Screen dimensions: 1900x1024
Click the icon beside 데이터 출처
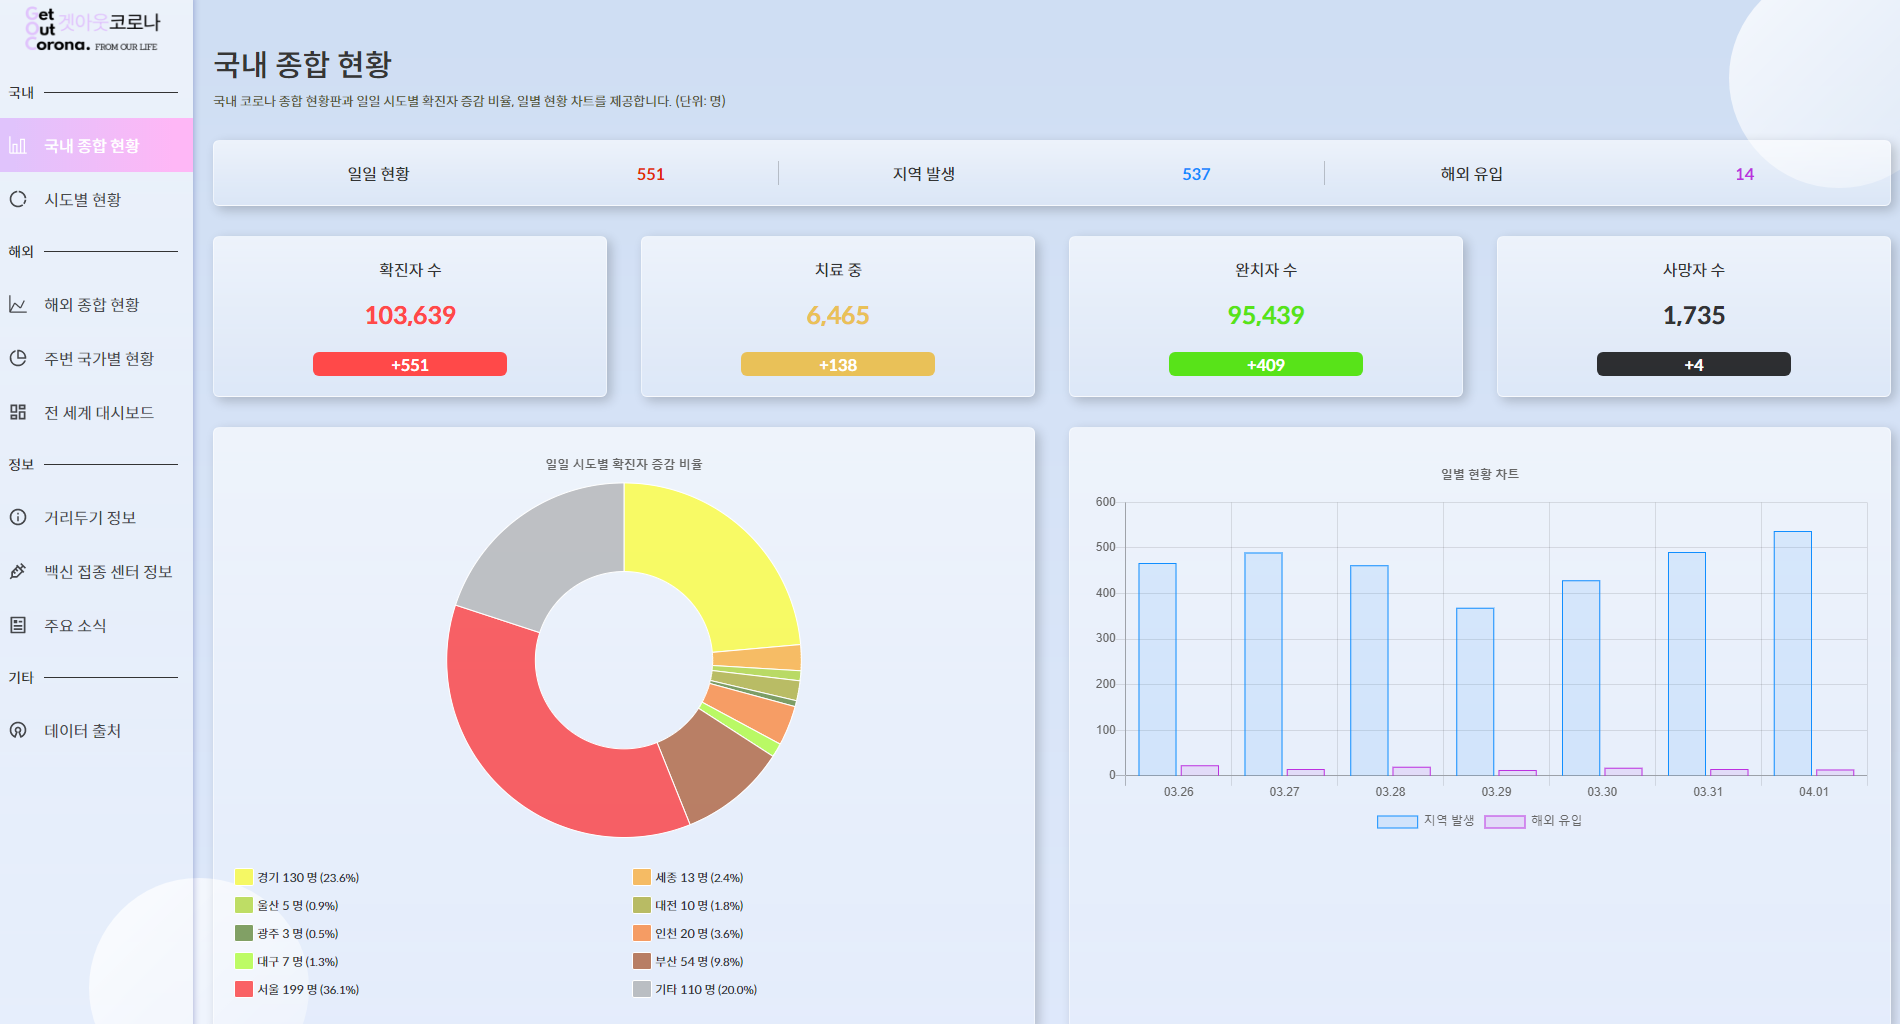pyautogui.click(x=18, y=730)
